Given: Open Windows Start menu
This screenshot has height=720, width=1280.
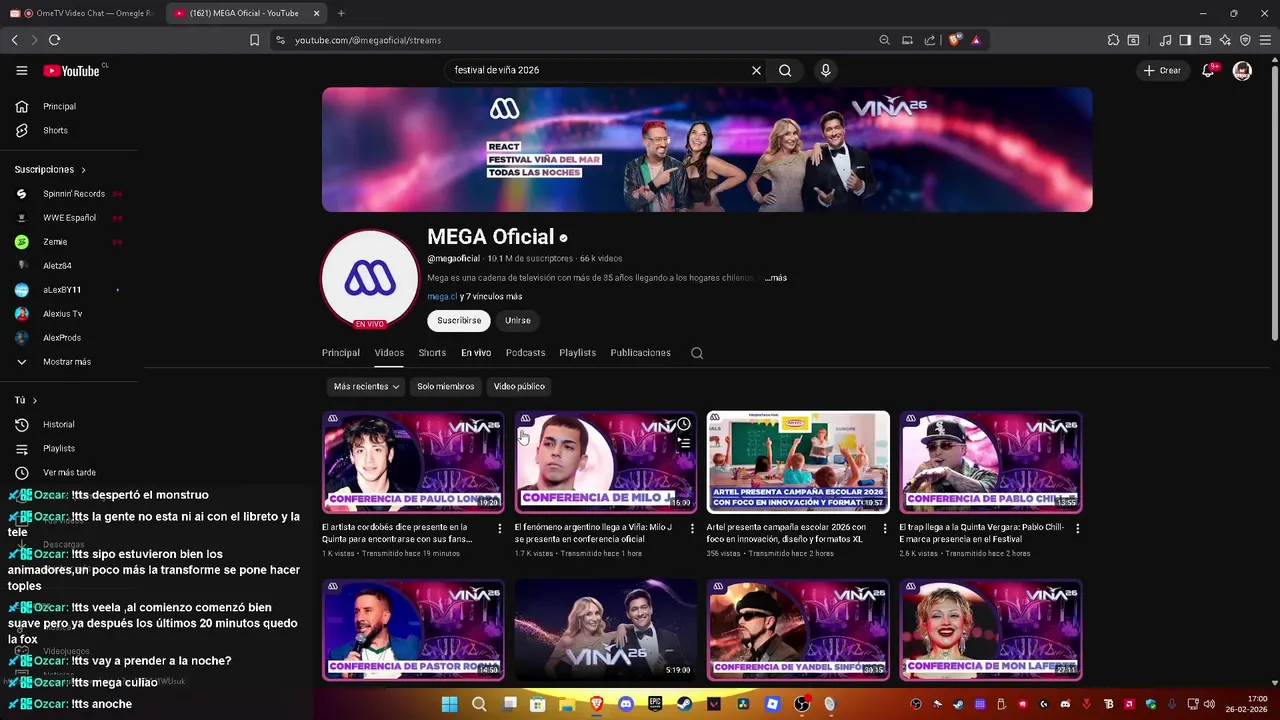Looking at the screenshot, I should pos(449,704).
